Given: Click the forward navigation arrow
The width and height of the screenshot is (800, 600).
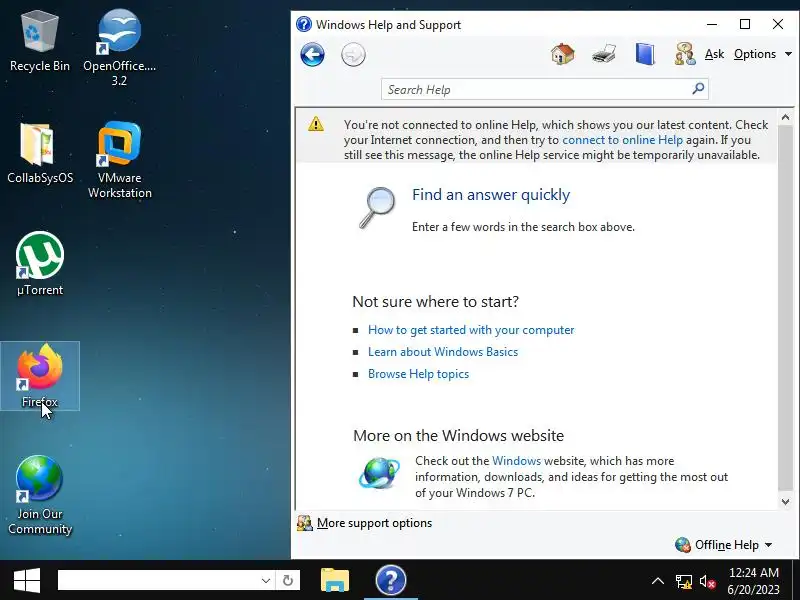Looking at the screenshot, I should (353, 55).
